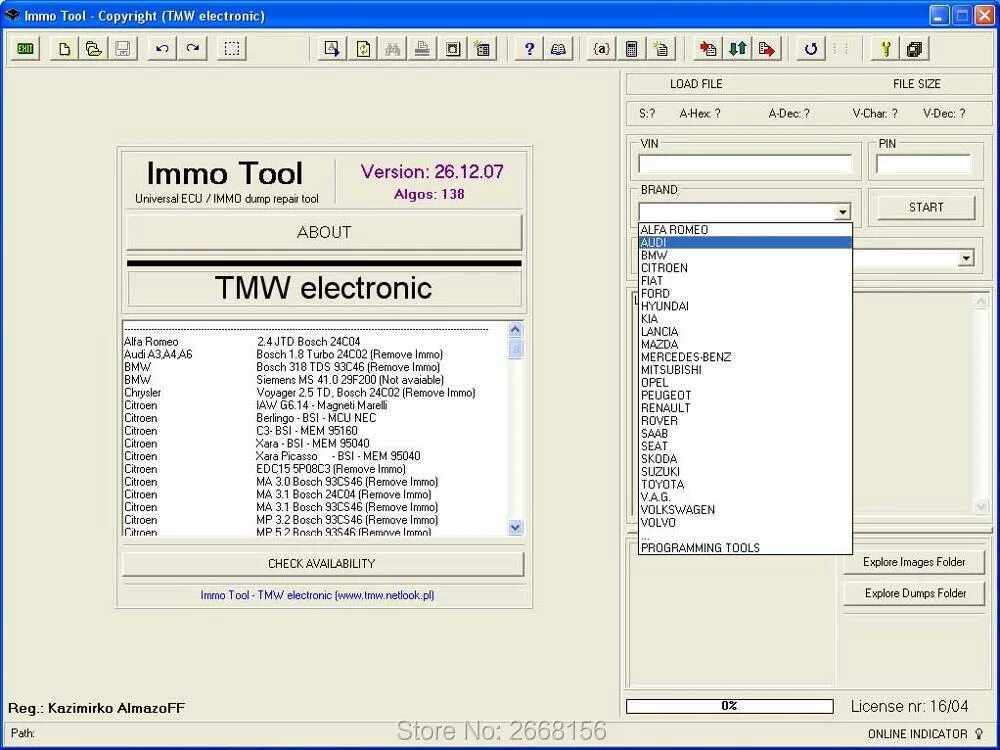Open the book manual icon
This screenshot has width=1000, height=750.
tap(558, 48)
